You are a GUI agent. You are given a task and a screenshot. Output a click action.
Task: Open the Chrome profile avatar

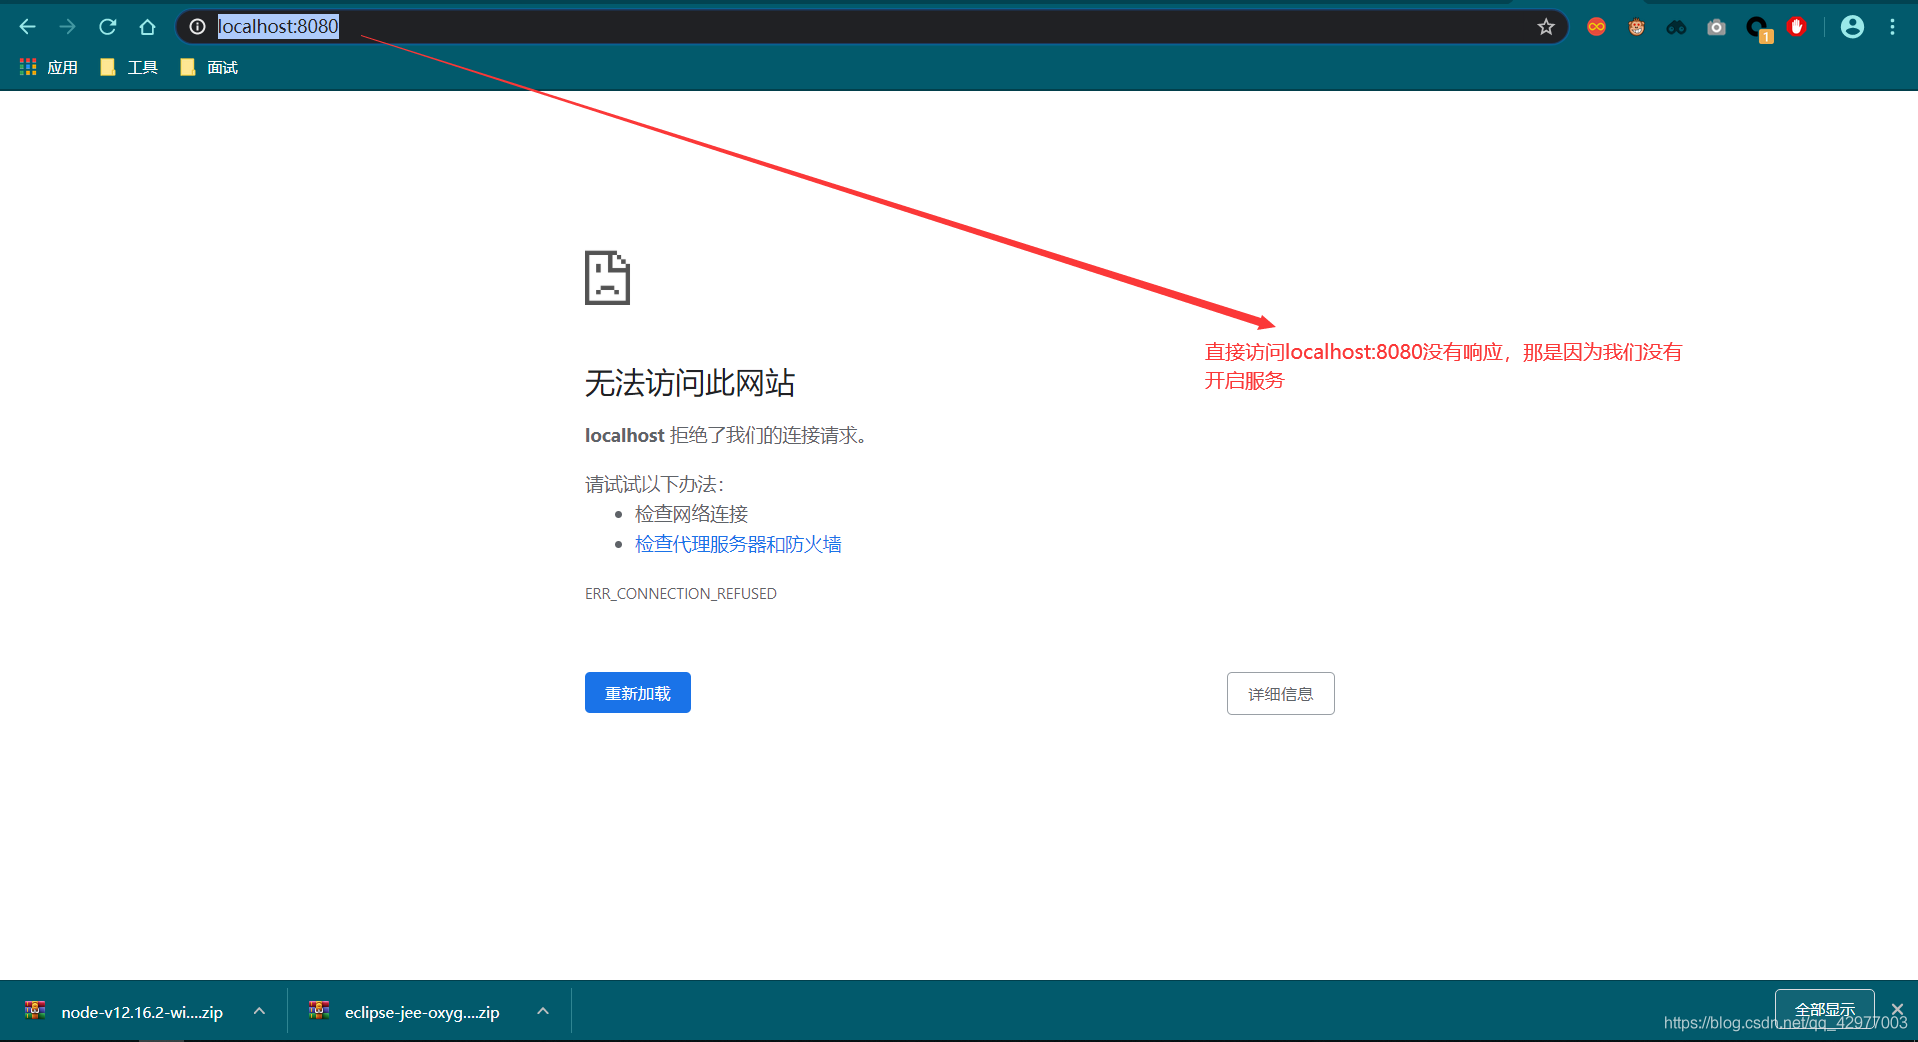[1851, 27]
